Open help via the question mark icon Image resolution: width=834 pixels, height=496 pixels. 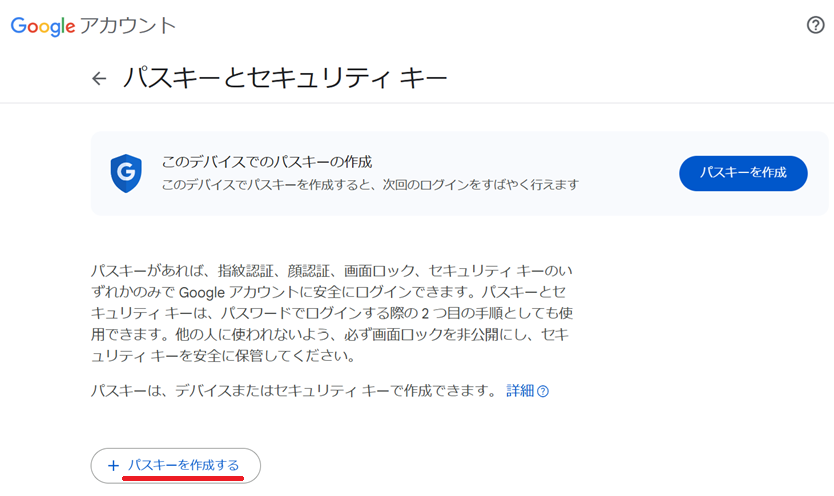(x=815, y=25)
